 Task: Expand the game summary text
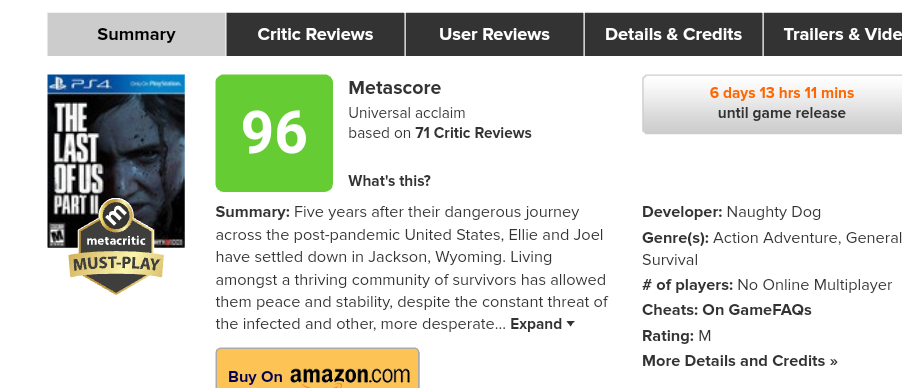click(542, 324)
